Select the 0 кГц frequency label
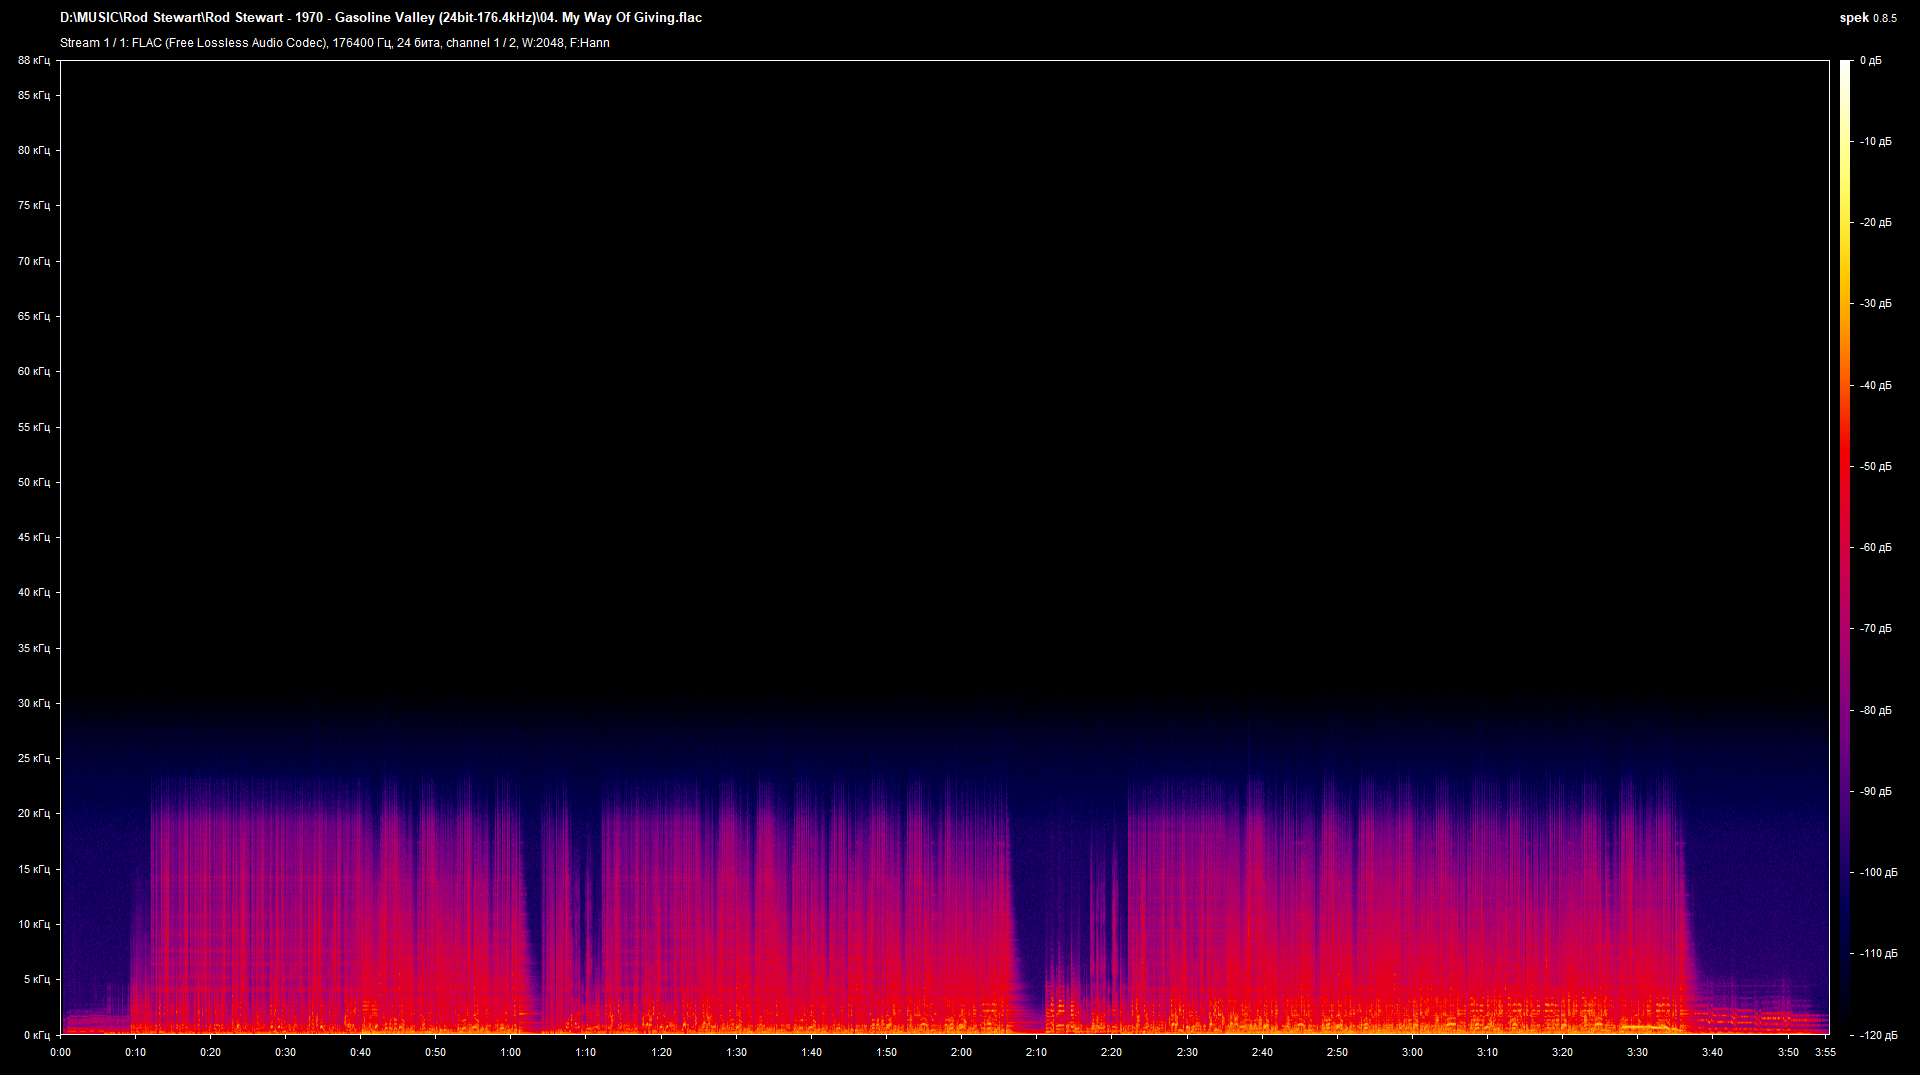 (x=36, y=1035)
